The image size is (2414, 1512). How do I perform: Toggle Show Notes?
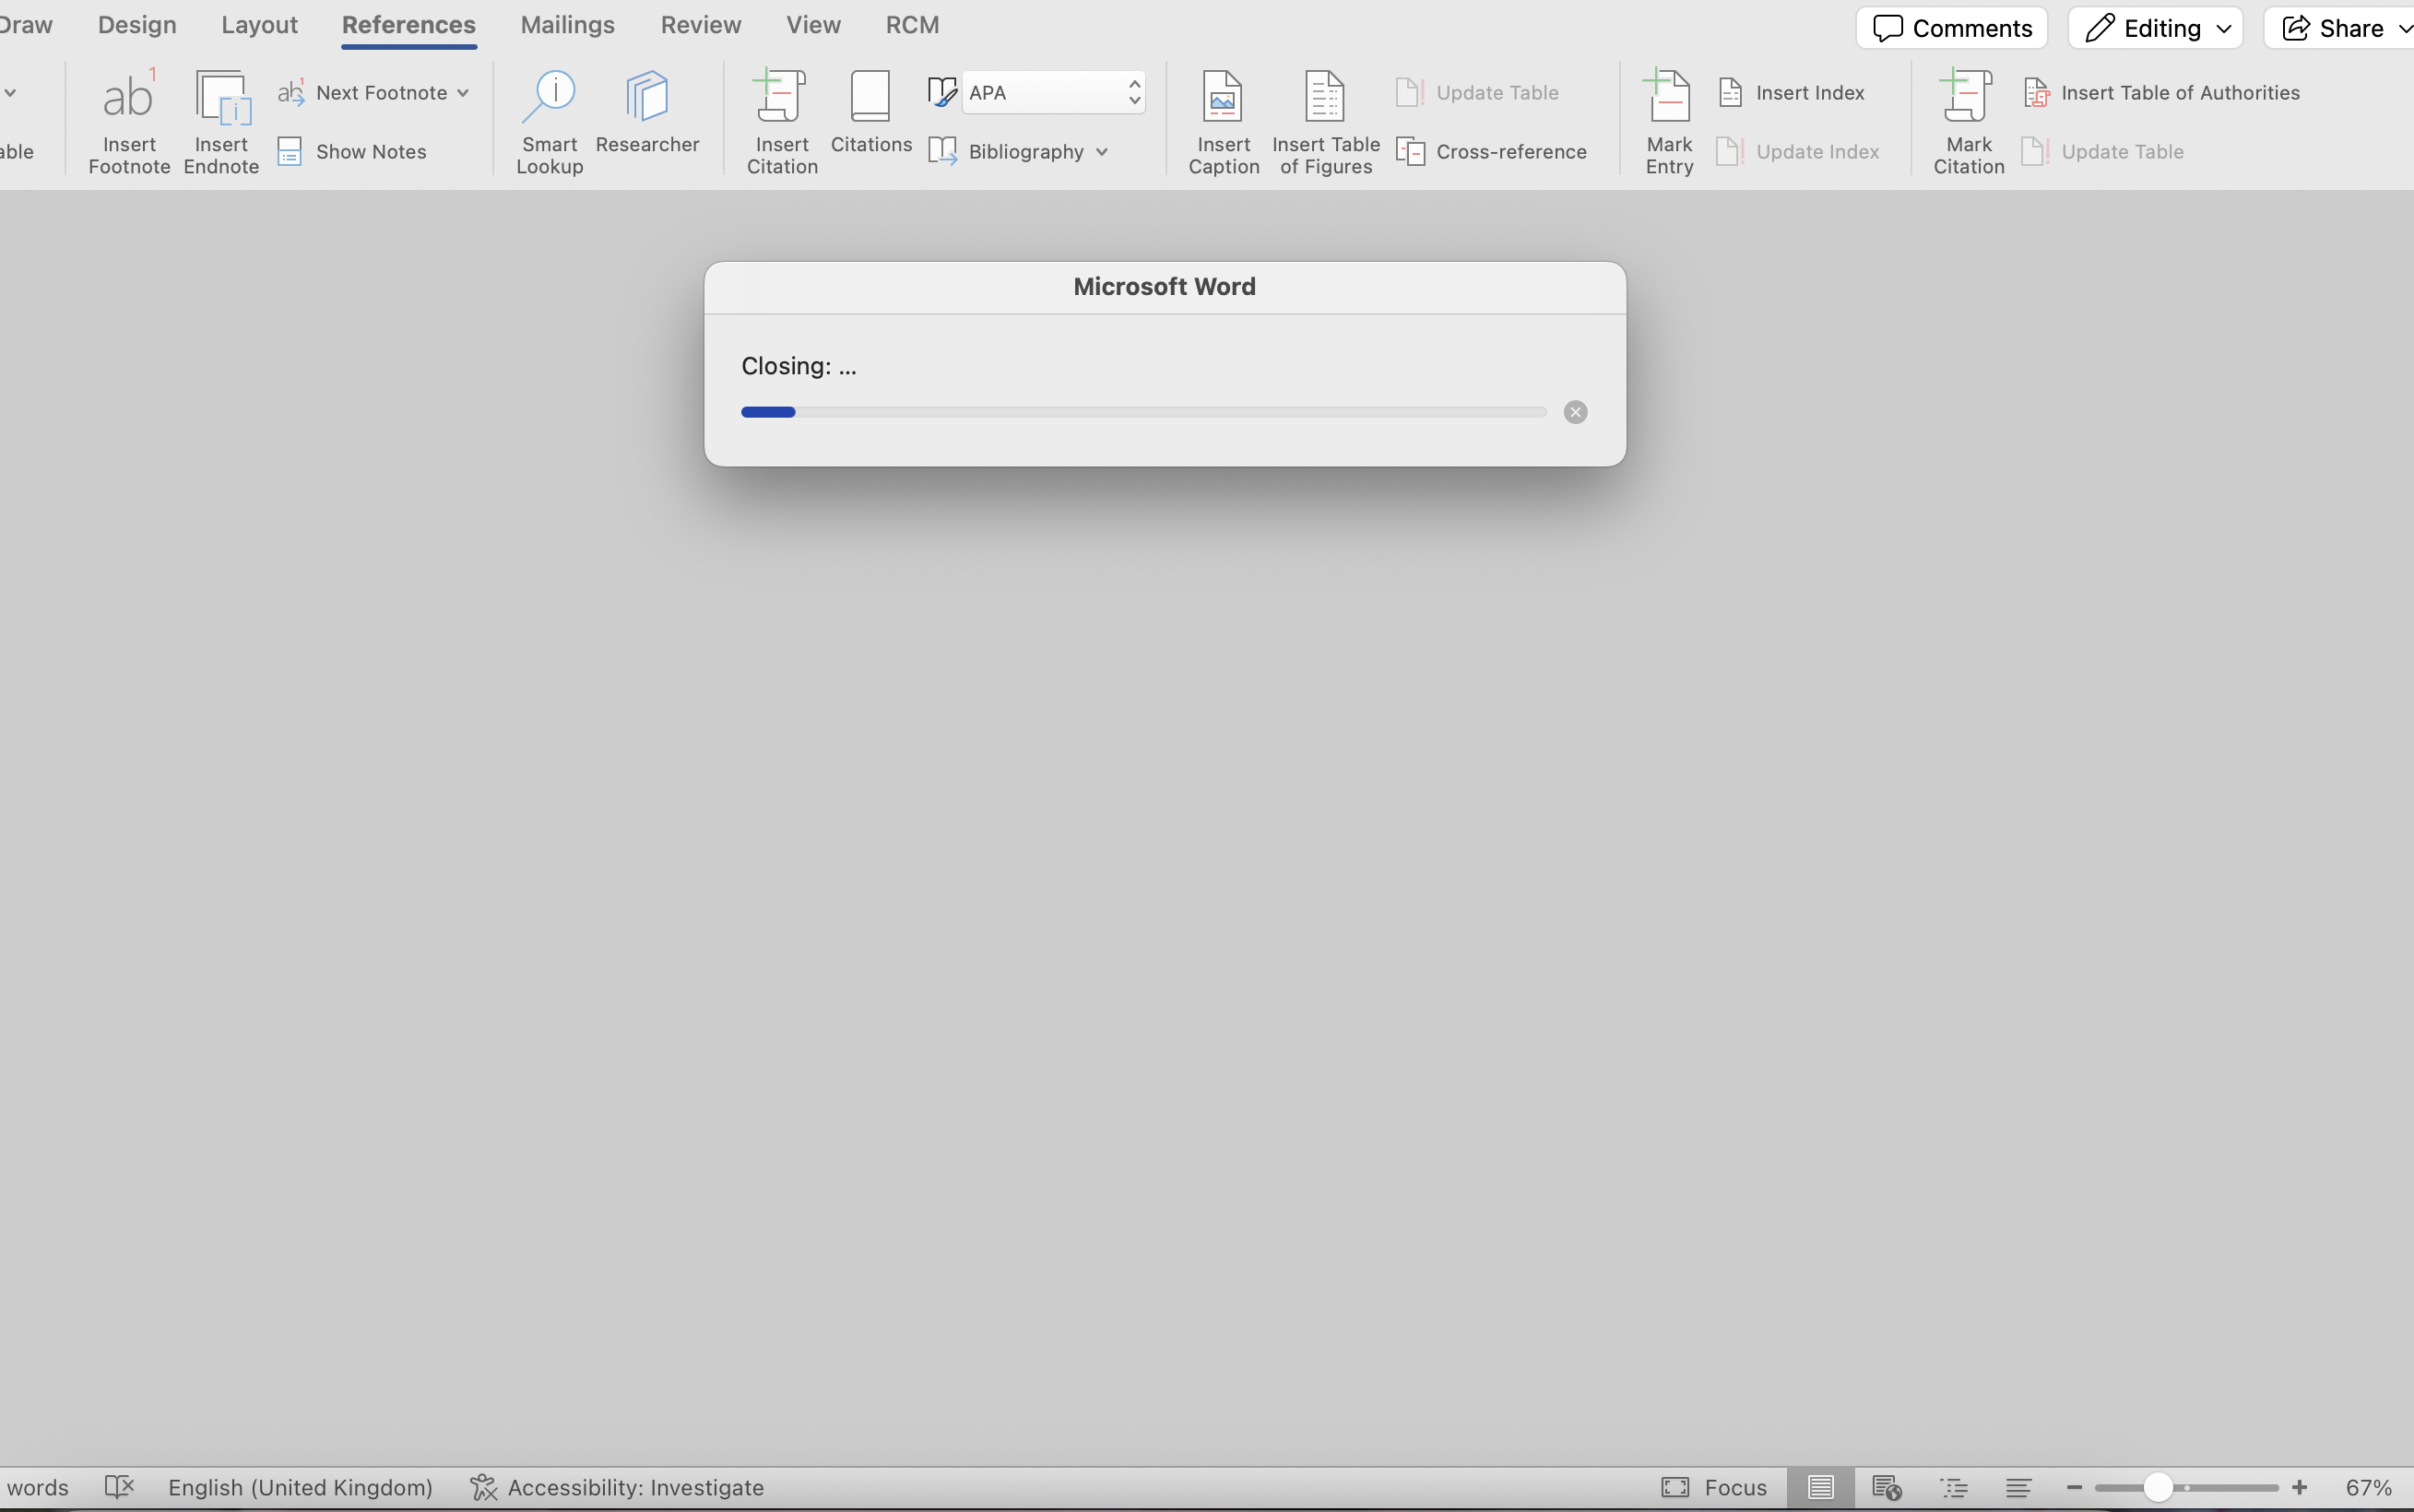point(352,151)
